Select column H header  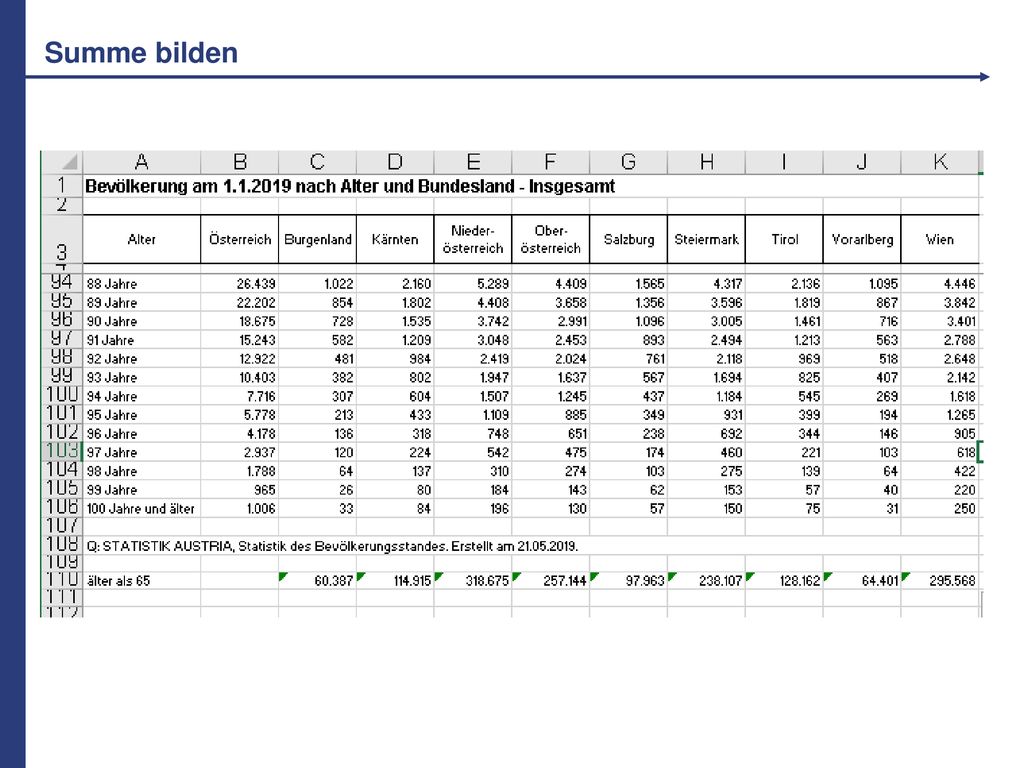click(706, 162)
